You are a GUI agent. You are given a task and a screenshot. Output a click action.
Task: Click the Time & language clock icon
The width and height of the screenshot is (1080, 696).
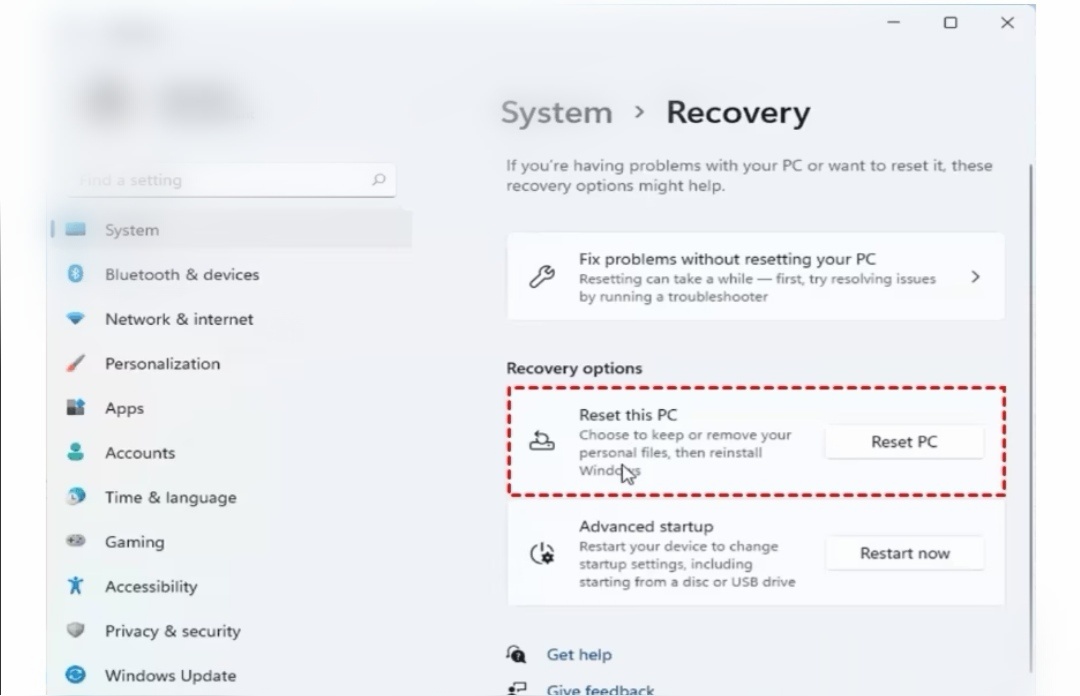coord(76,497)
